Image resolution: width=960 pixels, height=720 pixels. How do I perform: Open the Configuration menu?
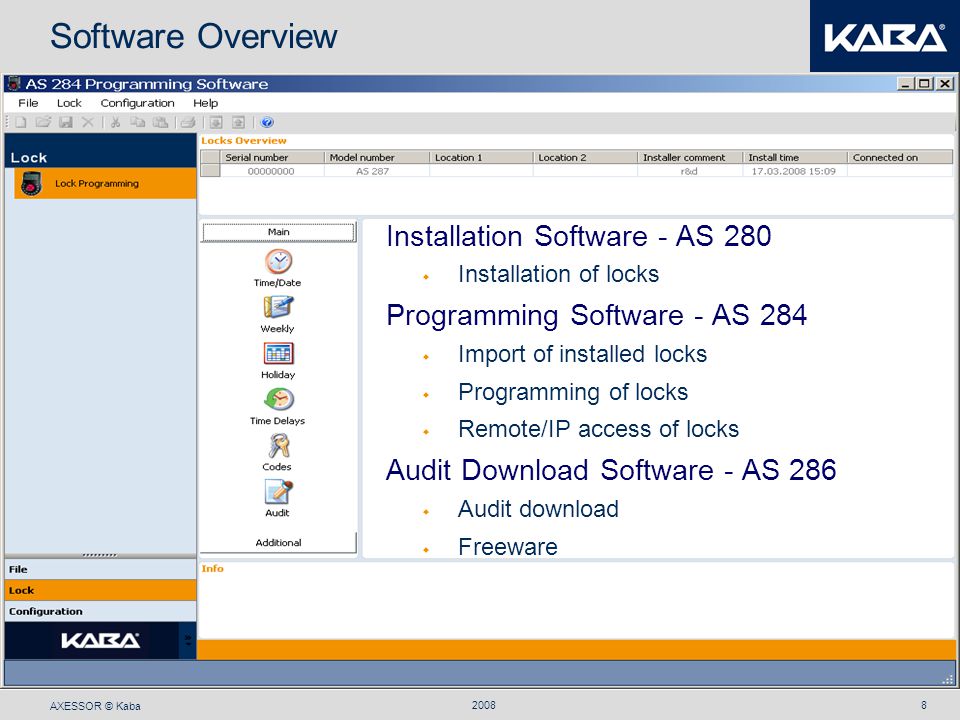(137, 103)
